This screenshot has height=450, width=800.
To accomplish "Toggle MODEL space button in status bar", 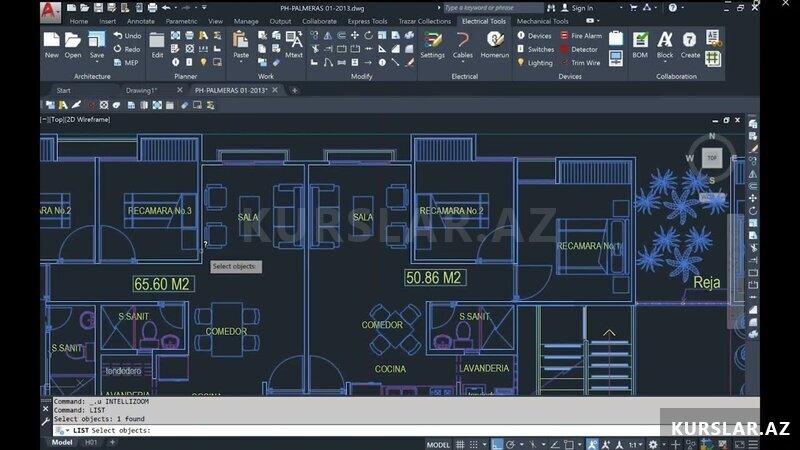I will [438, 444].
